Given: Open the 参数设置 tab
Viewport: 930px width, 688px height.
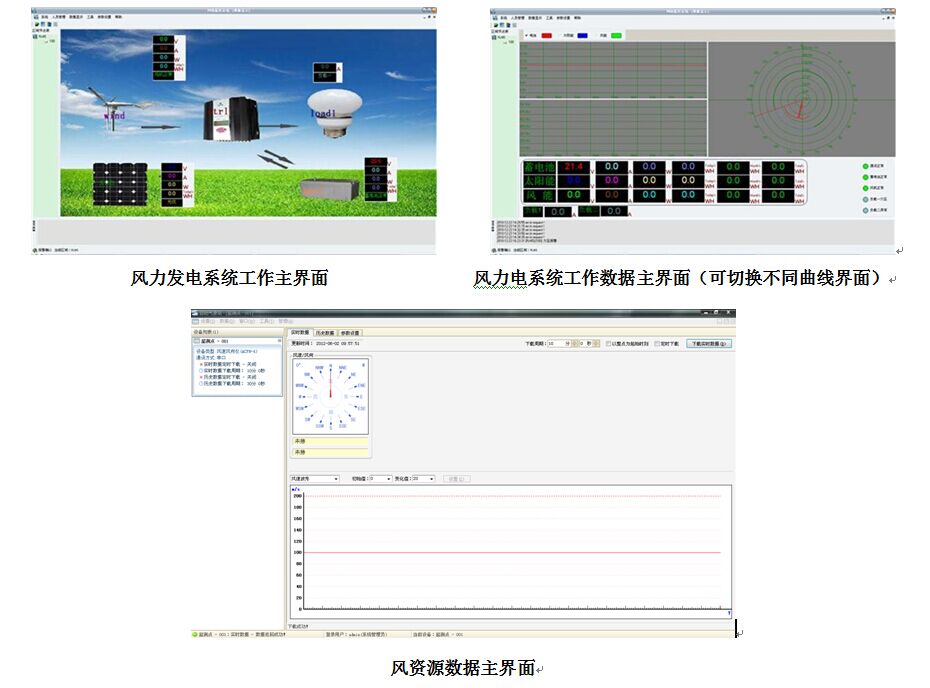Looking at the screenshot, I should pyautogui.click(x=349, y=332).
